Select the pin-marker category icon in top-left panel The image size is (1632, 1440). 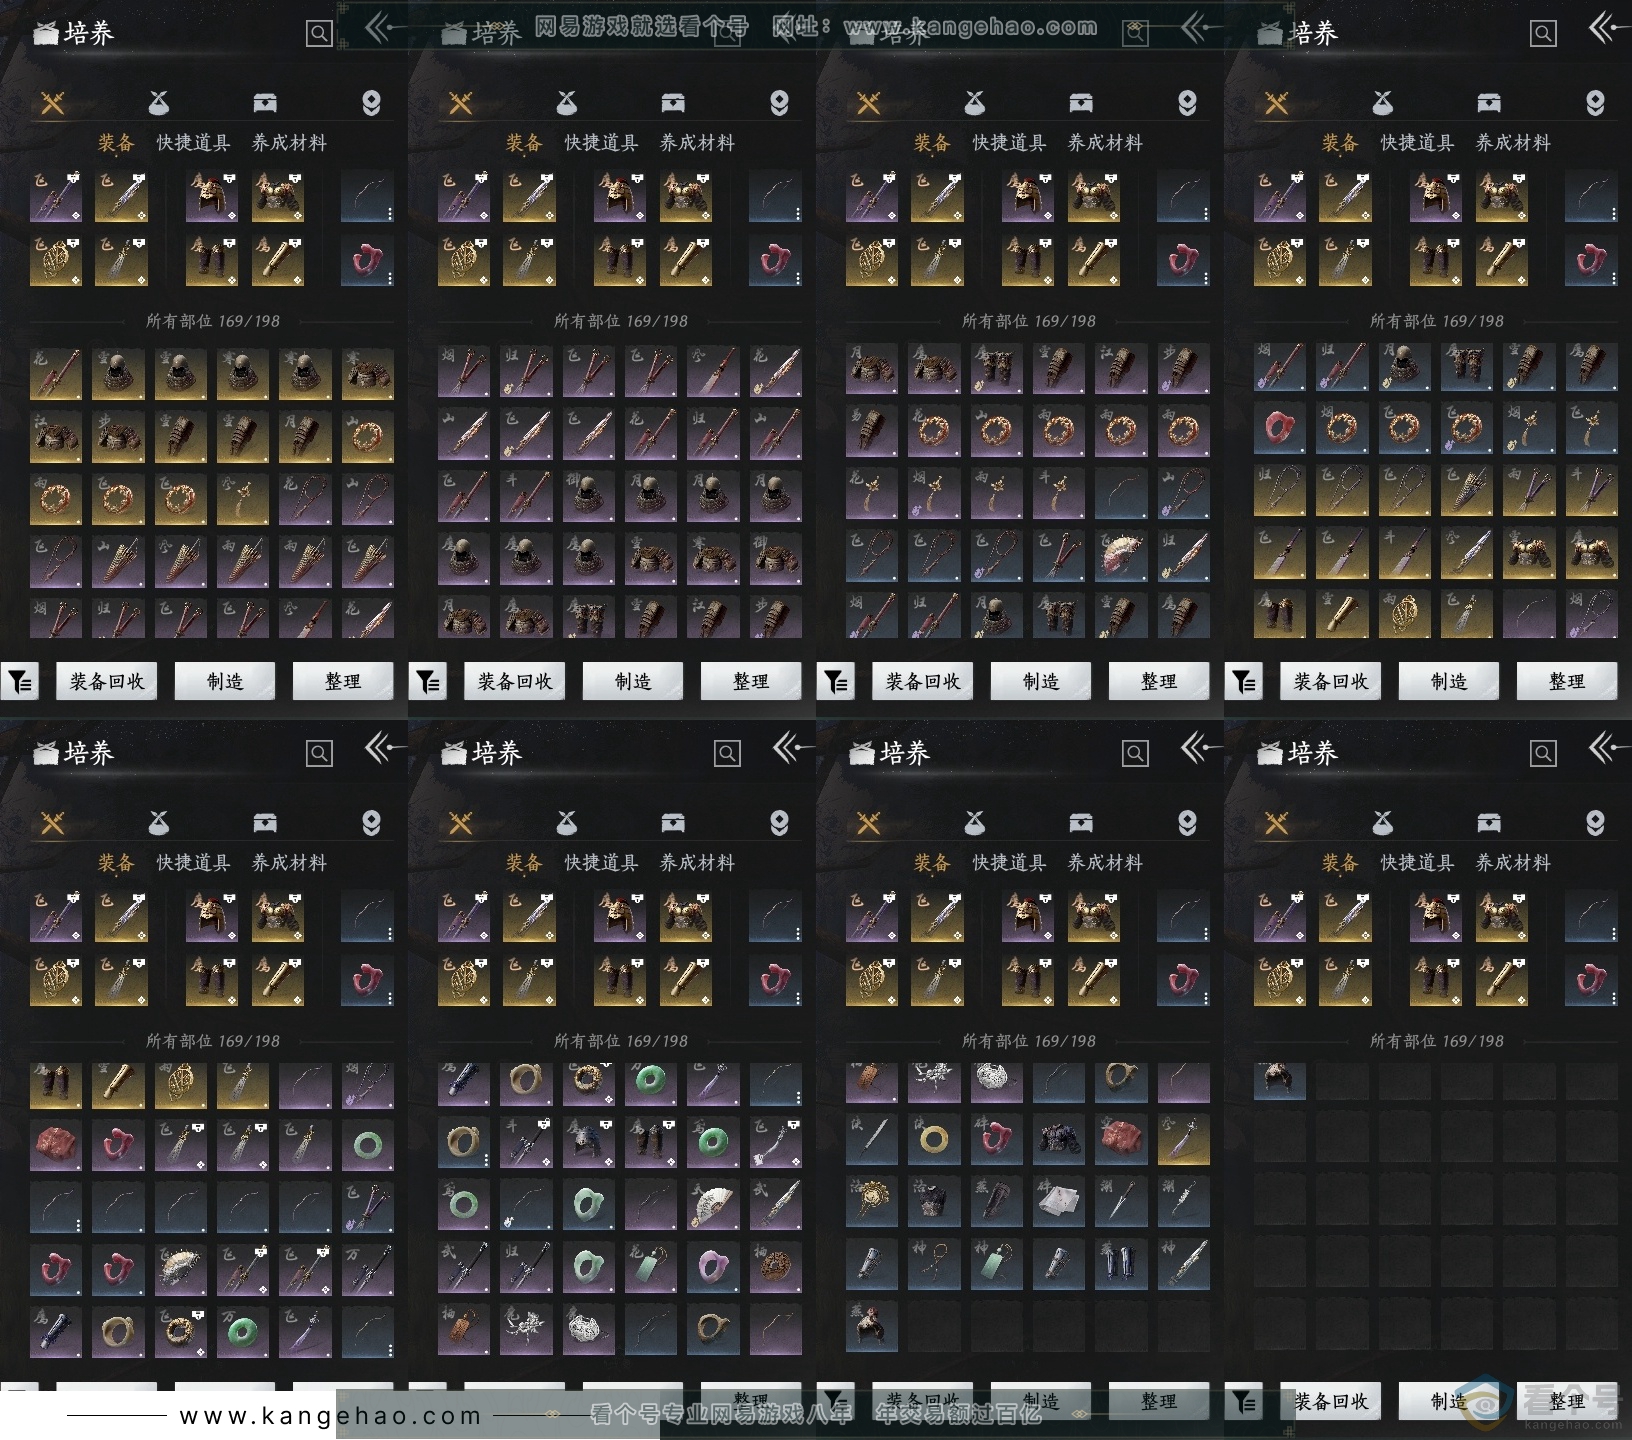tap(371, 103)
